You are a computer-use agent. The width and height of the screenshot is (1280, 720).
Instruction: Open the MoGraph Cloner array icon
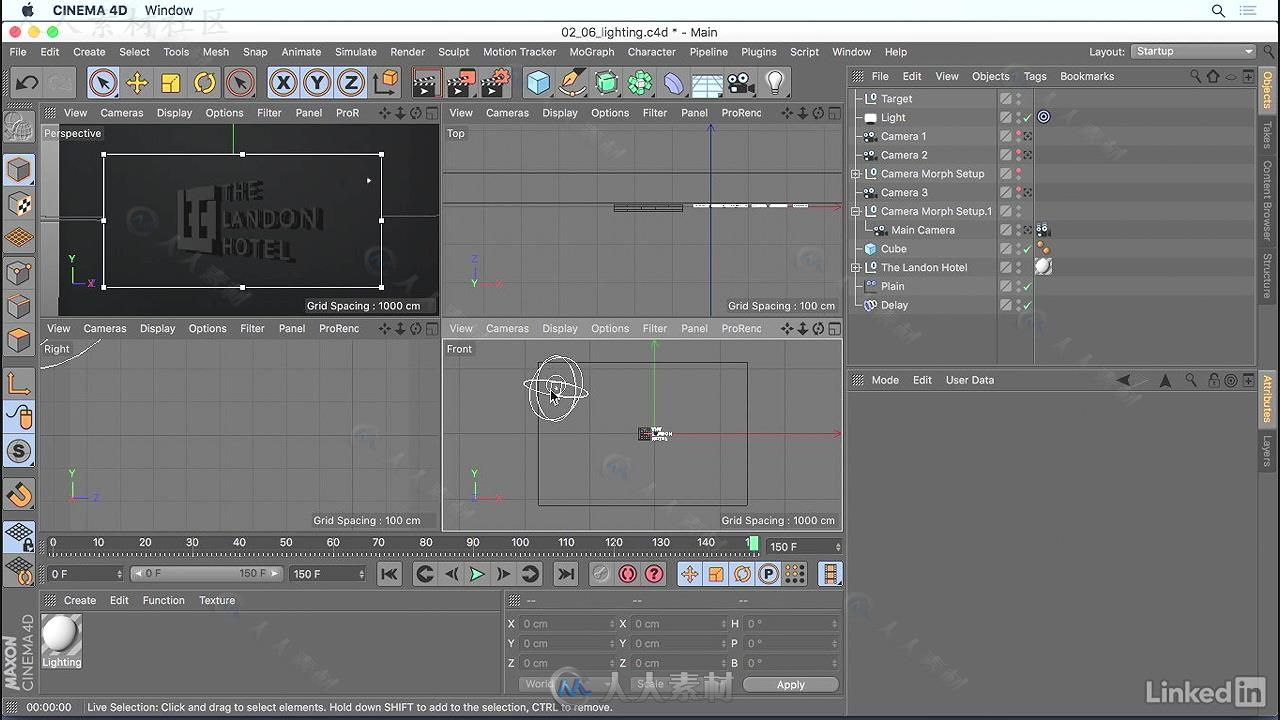tap(640, 82)
